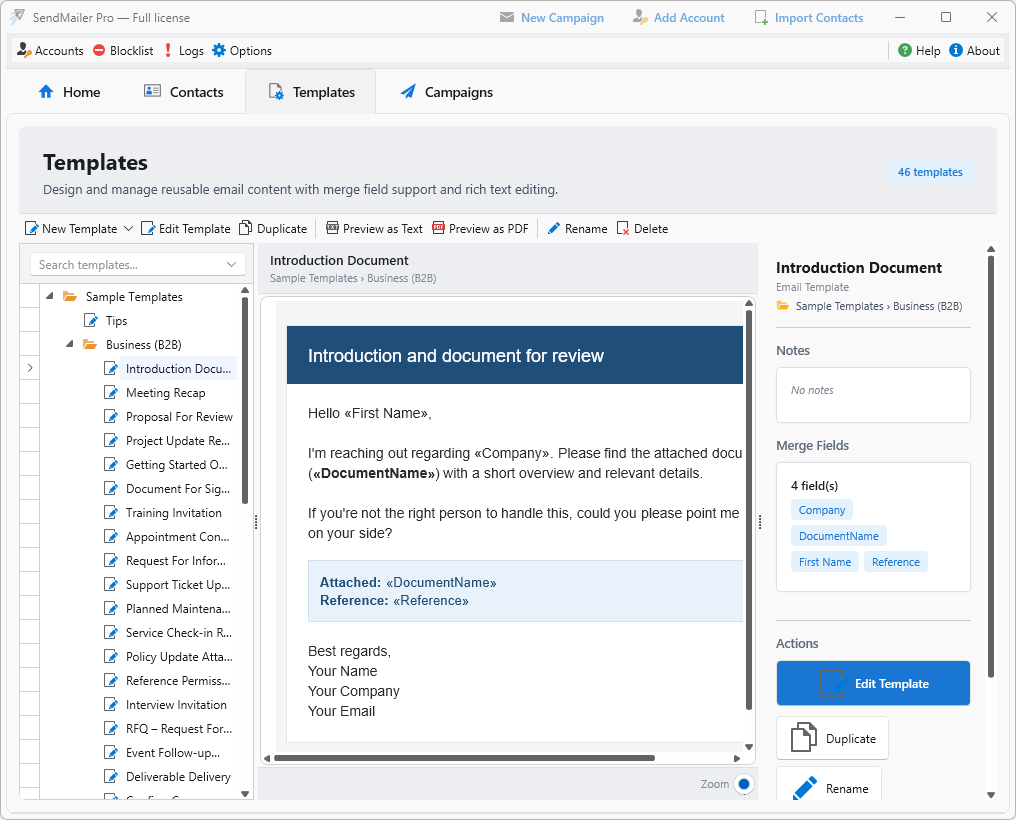1016x820 pixels.
Task: Select the Company merge field chip
Action: [821, 509]
